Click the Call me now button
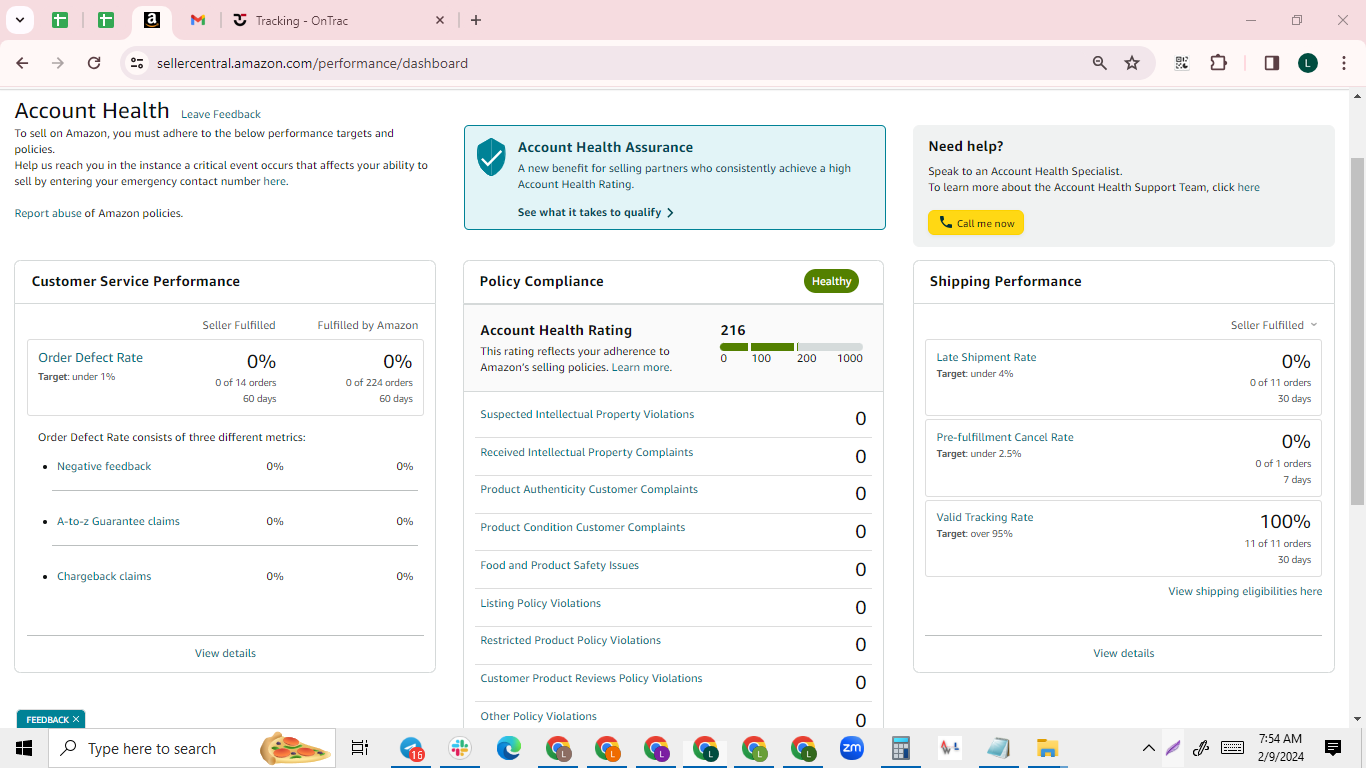This screenshot has width=1366, height=768. (x=976, y=223)
